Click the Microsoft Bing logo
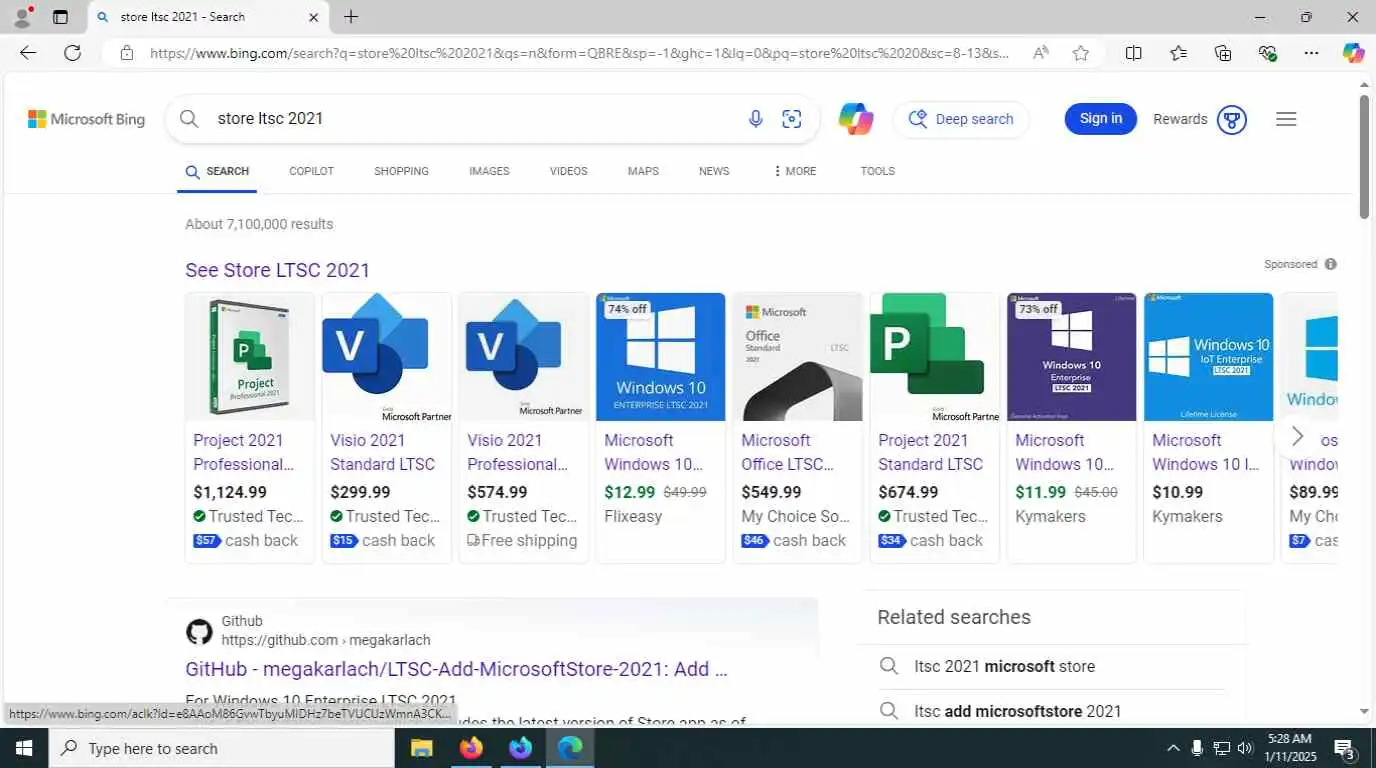This screenshot has height=768, width=1376. tap(86, 119)
